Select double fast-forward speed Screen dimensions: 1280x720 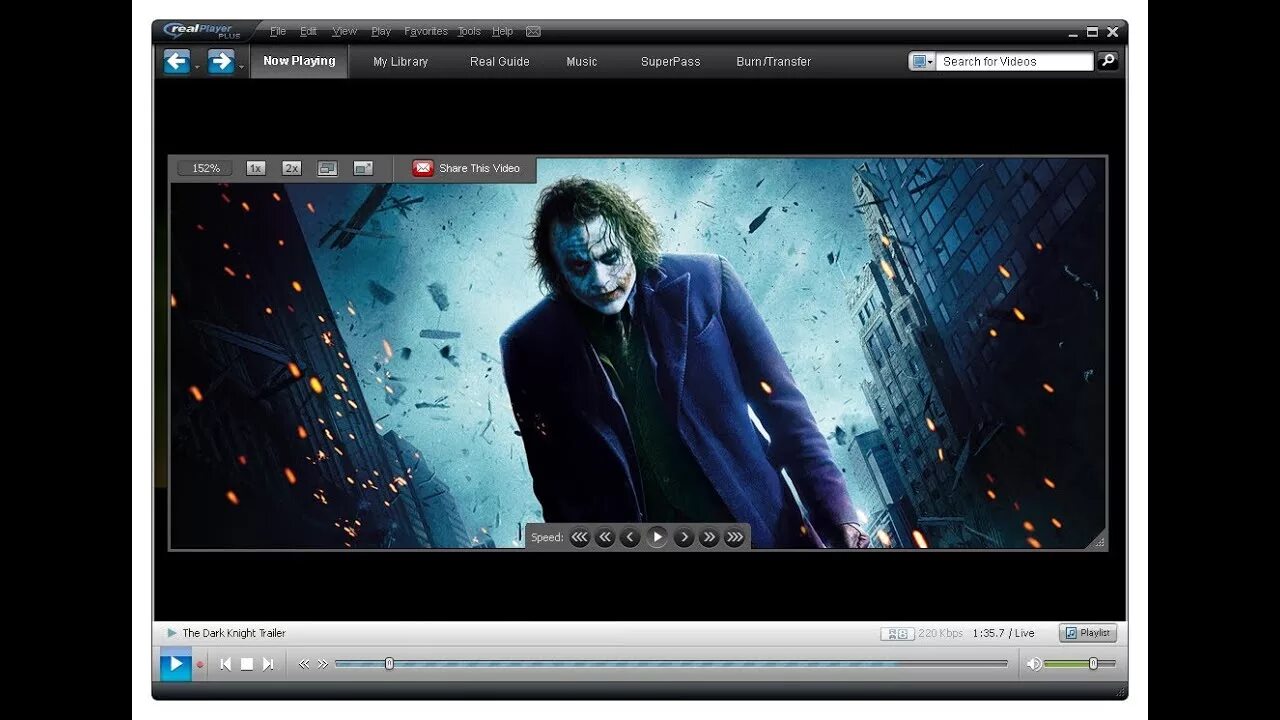coord(709,537)
